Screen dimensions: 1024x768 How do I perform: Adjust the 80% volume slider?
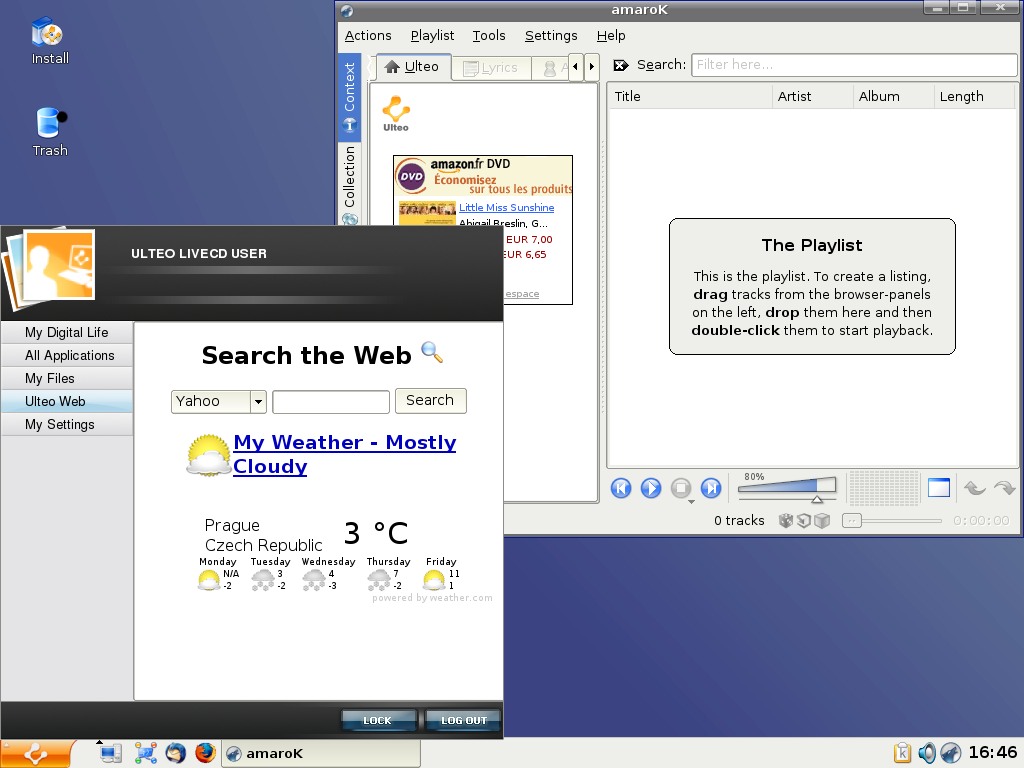[x=787, y=488]
